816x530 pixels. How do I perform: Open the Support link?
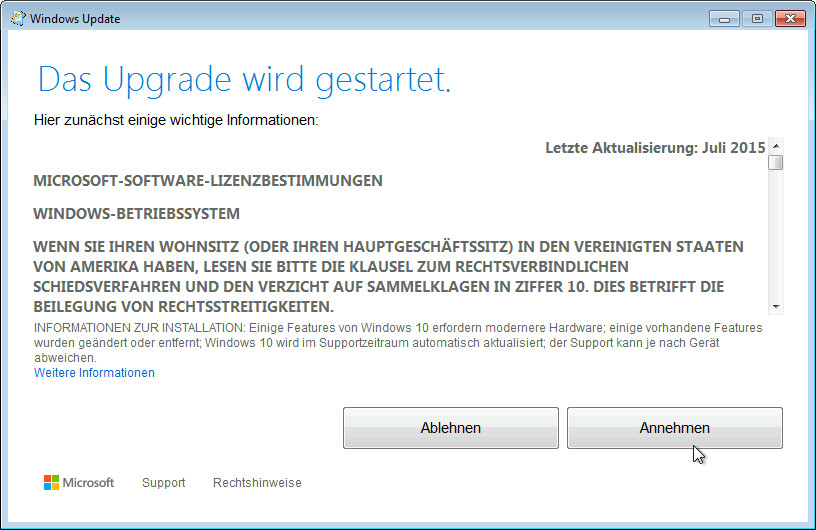pos(163,483)
